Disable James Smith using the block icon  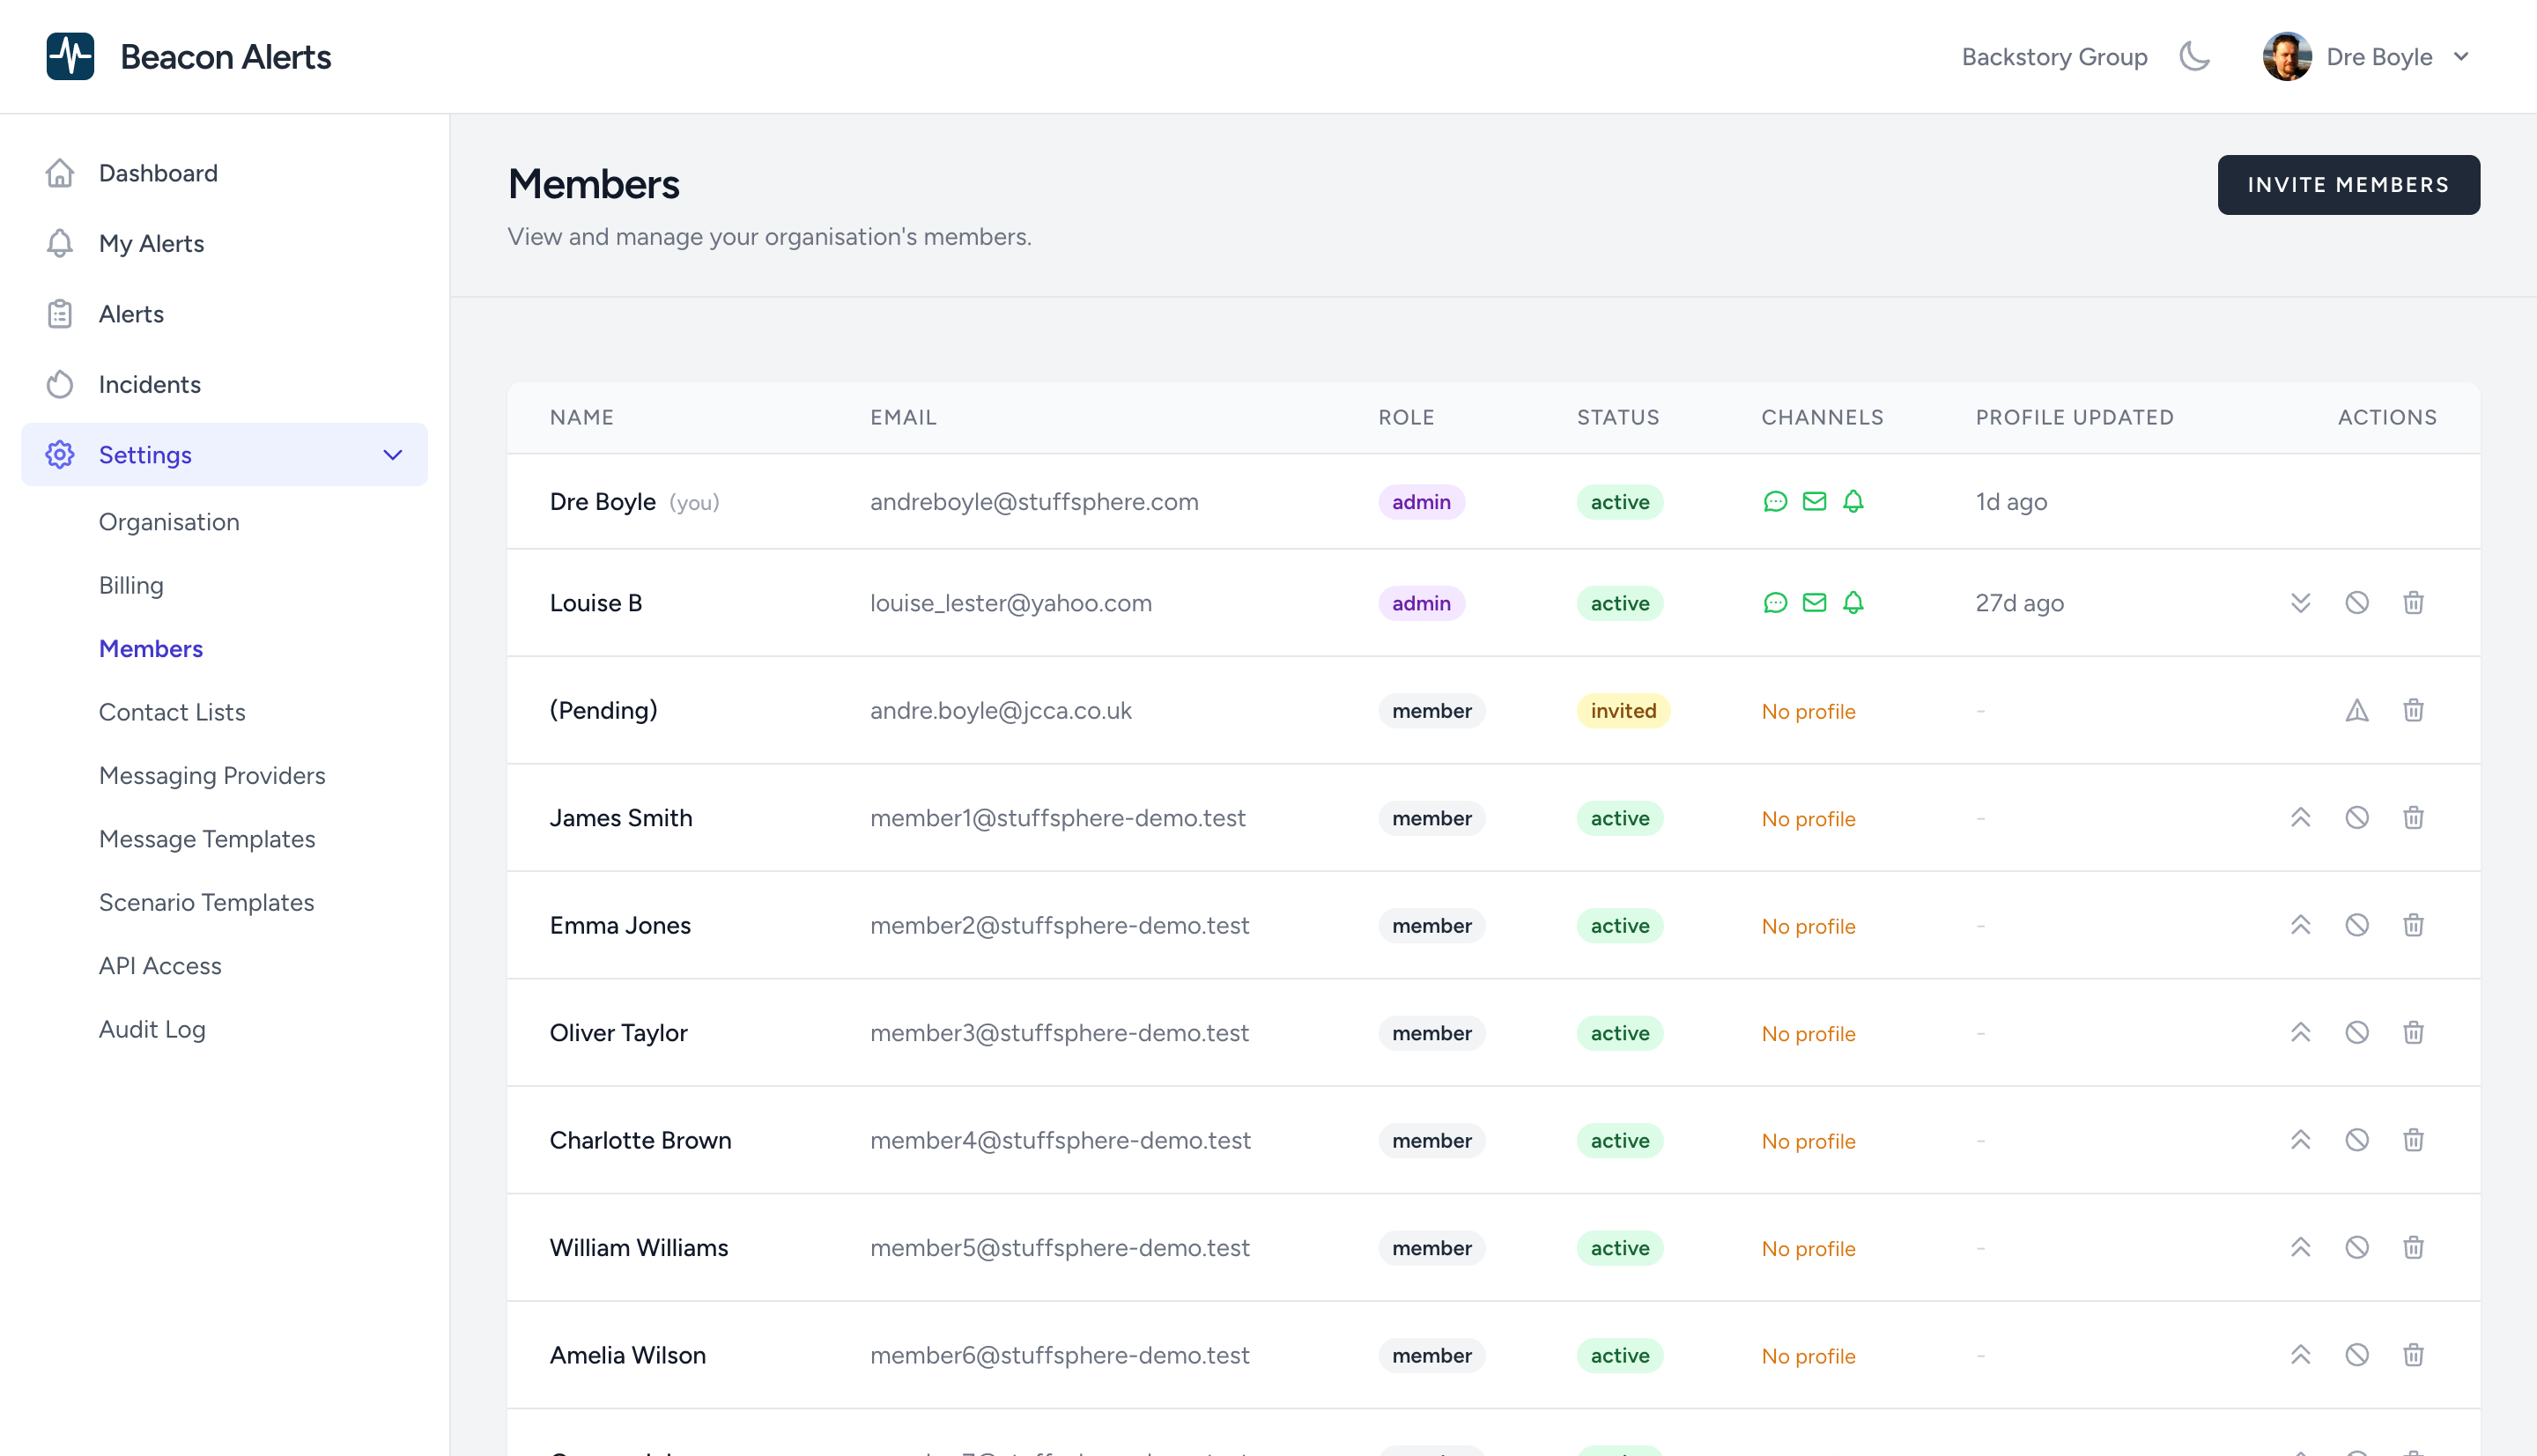point(2357,817)
